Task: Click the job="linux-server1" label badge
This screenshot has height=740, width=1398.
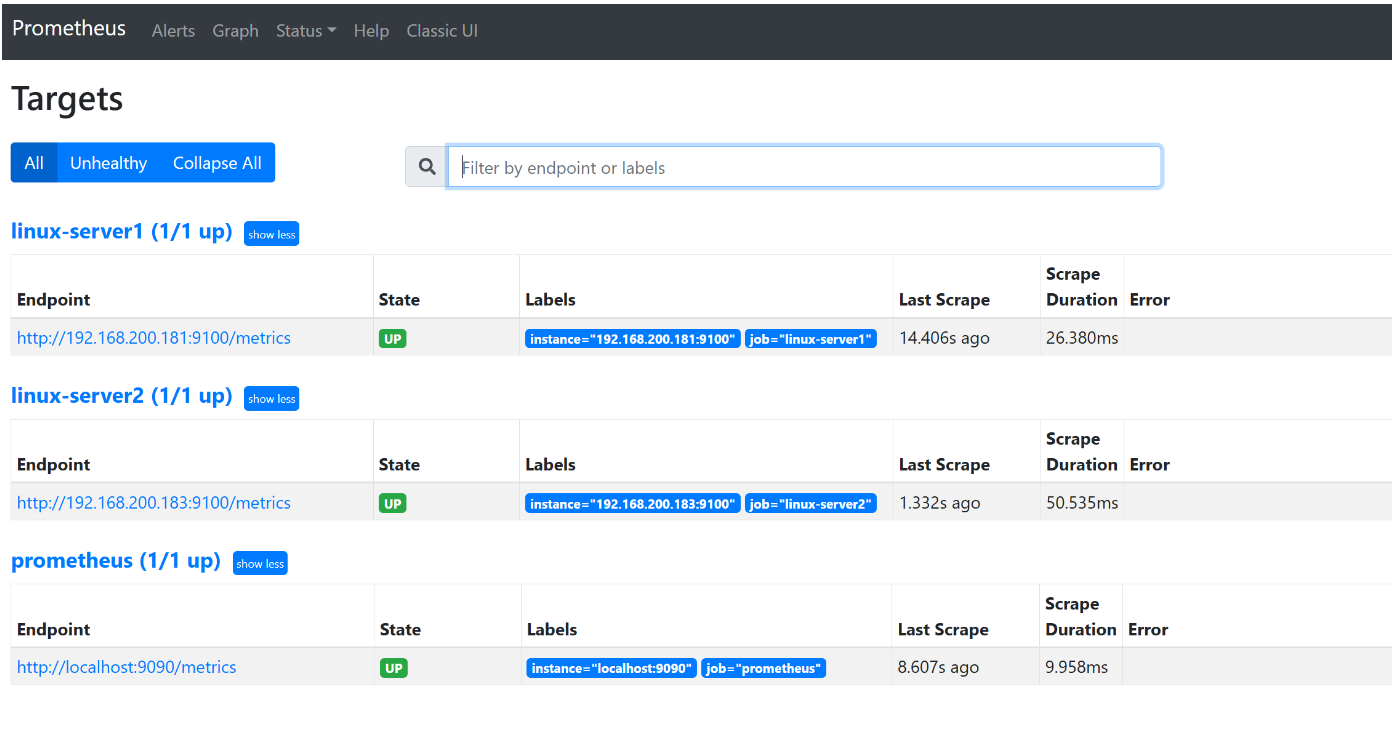Action: [811, 339]
